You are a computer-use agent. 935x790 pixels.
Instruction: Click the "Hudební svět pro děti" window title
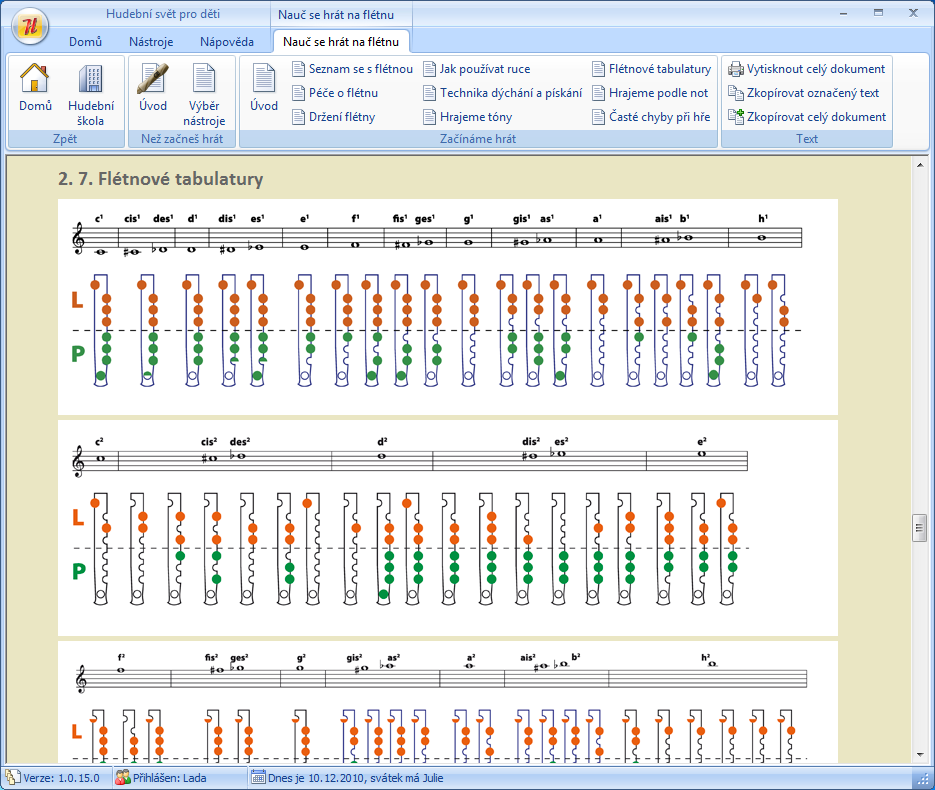coord(163,14)
